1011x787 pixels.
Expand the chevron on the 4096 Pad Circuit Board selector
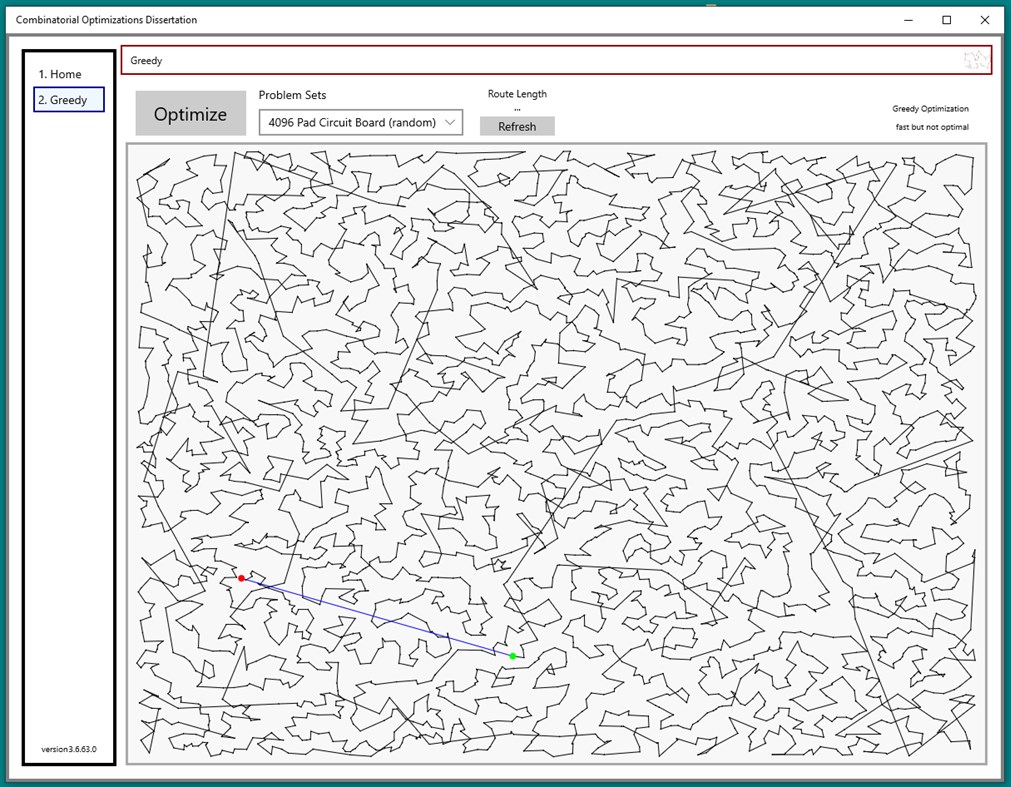pyautogui.click(x=449, y=121)
